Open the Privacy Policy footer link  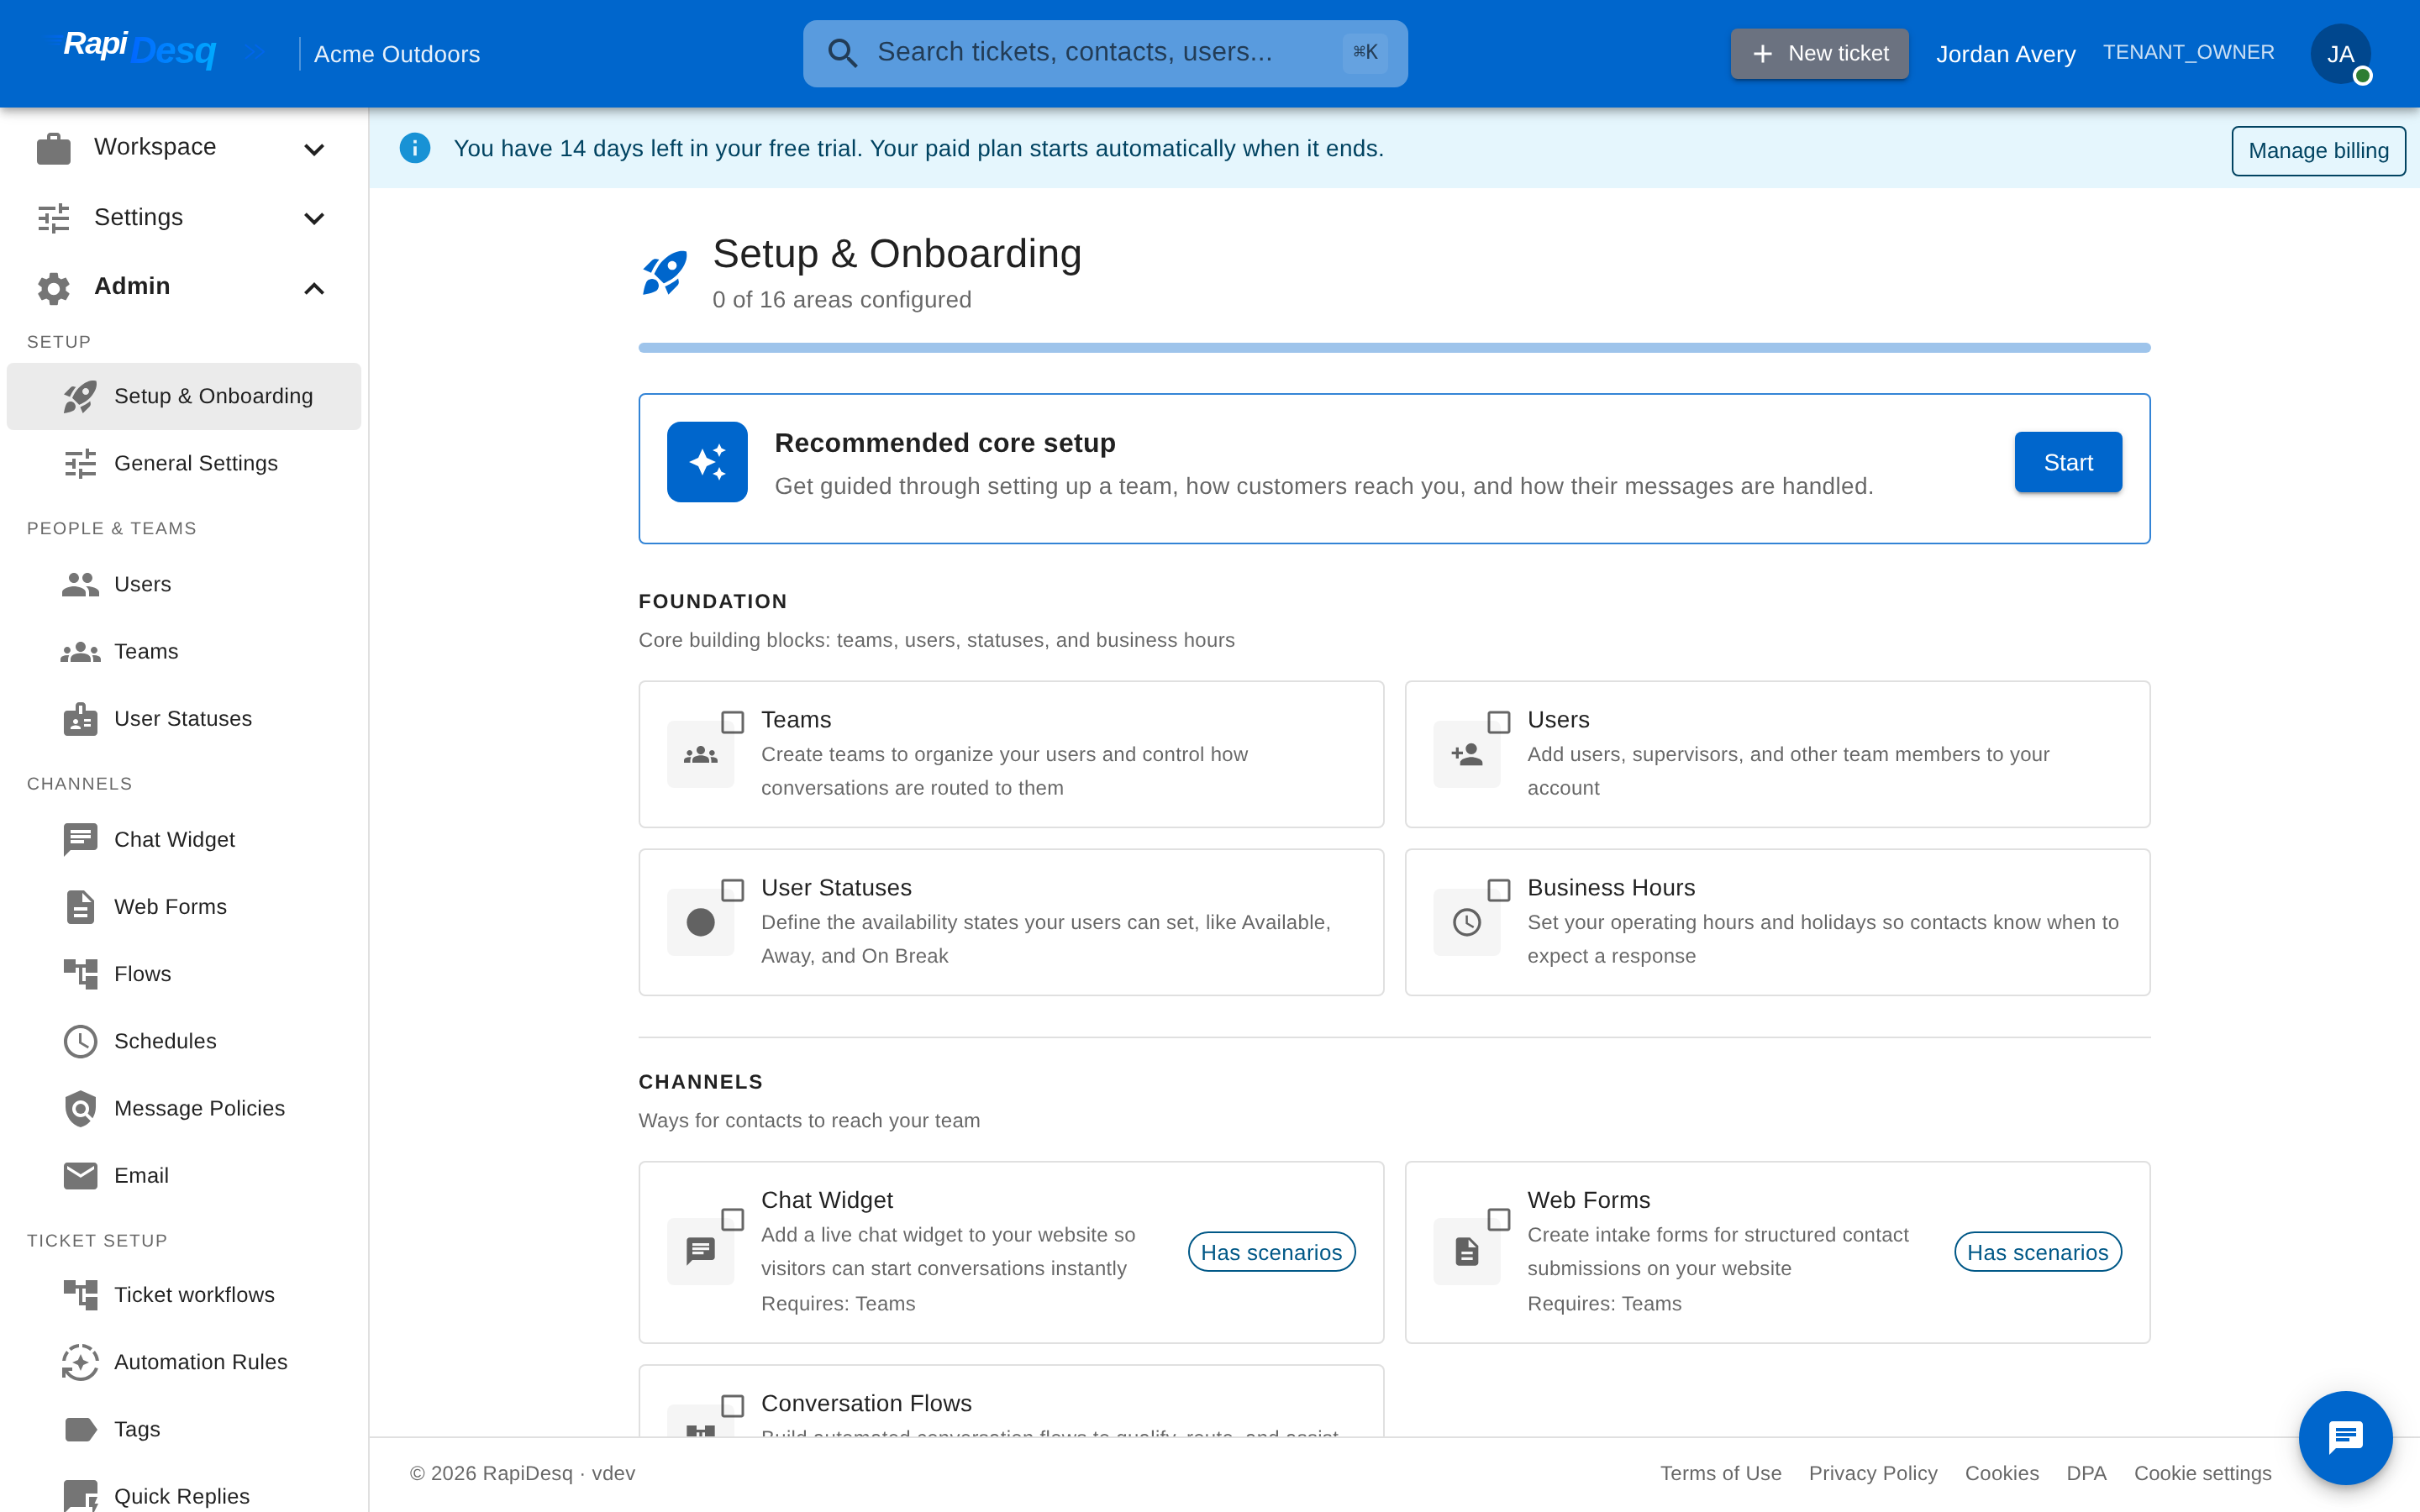click(1873, 1473)
